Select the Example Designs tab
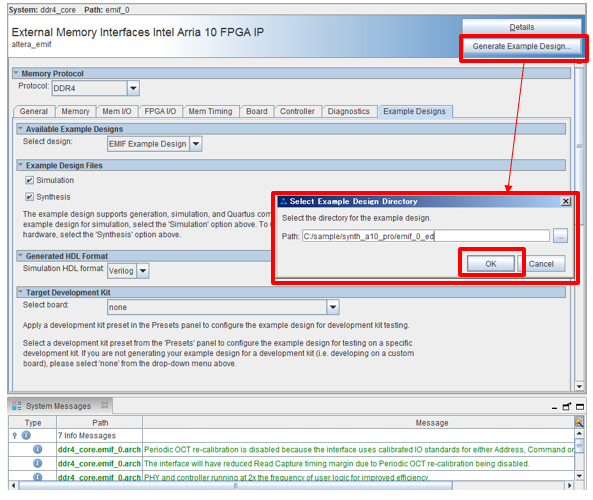The width and height of the screenshot is (593, 500). (x=414, y=111)
